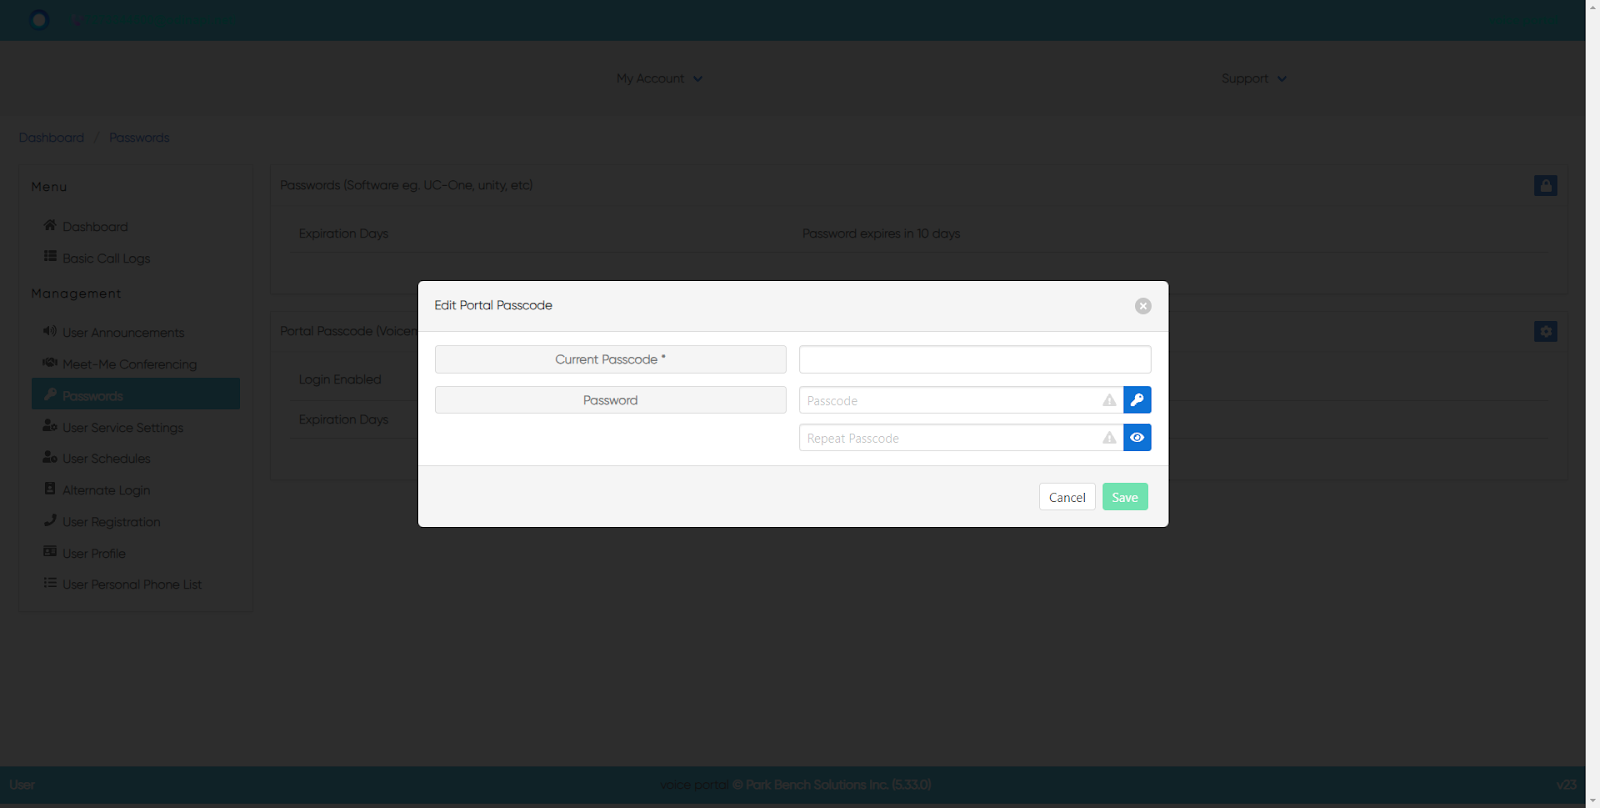
Task: Save the new portal passcode
Action: tap(1125, 497)
